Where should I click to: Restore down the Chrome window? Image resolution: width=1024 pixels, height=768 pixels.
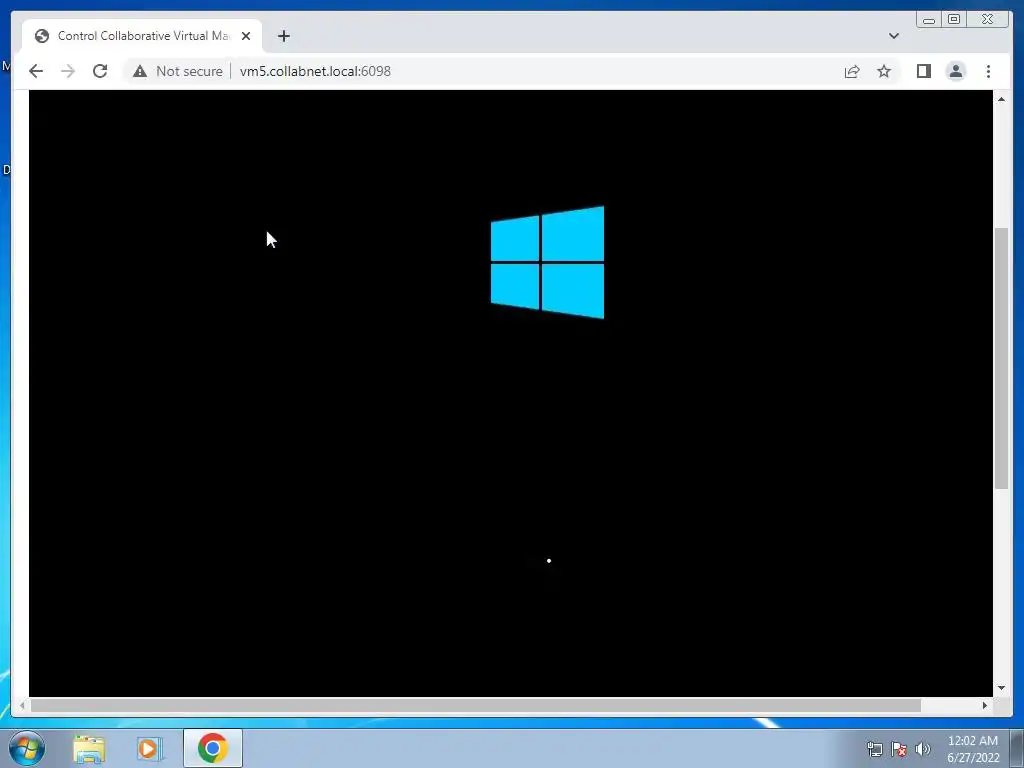[953, 20]
